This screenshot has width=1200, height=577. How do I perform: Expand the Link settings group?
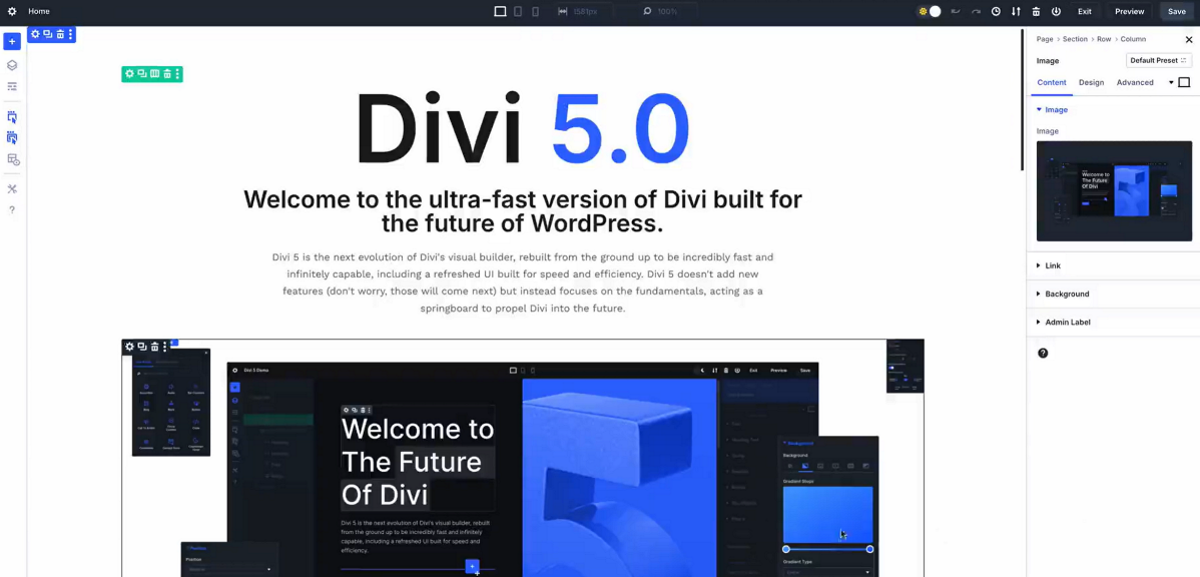(x=1053, y=266)
